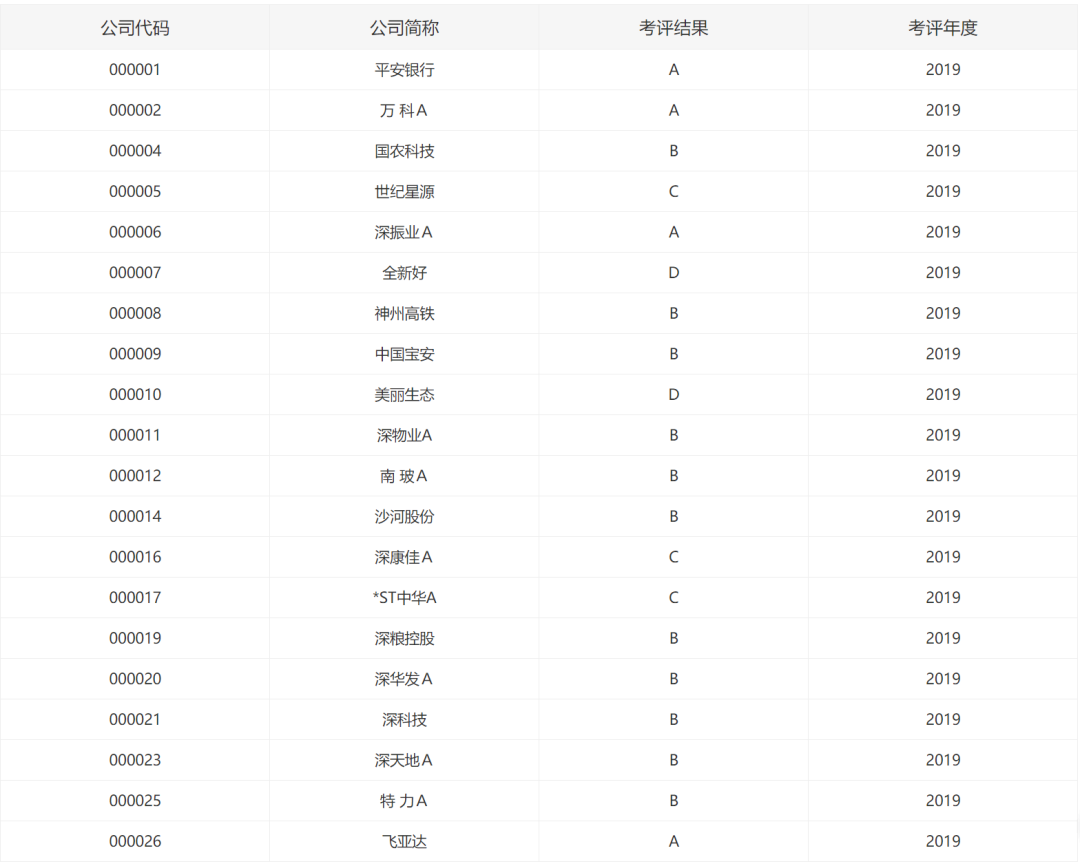Select company code 000007
This screenshot has width=1080, height=866.
point(135,273)
